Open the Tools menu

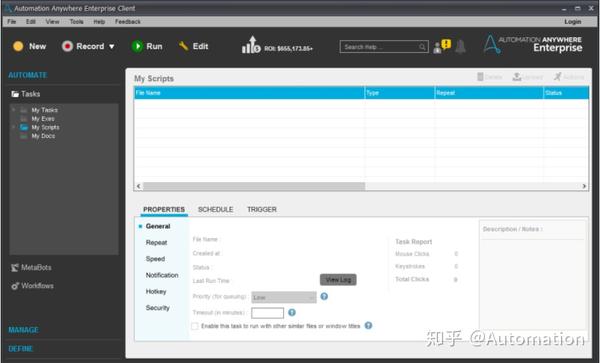tap(77, 22)
